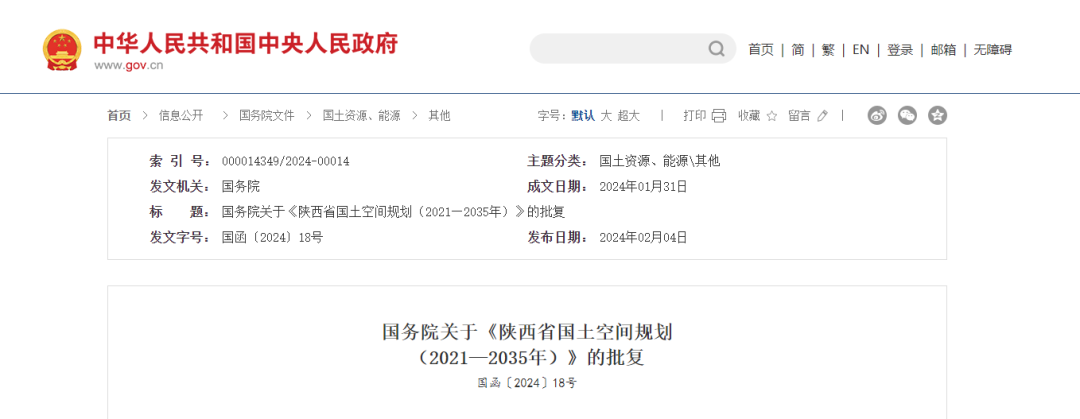
Task: Click the magnifier search icon
Action: 716,49
